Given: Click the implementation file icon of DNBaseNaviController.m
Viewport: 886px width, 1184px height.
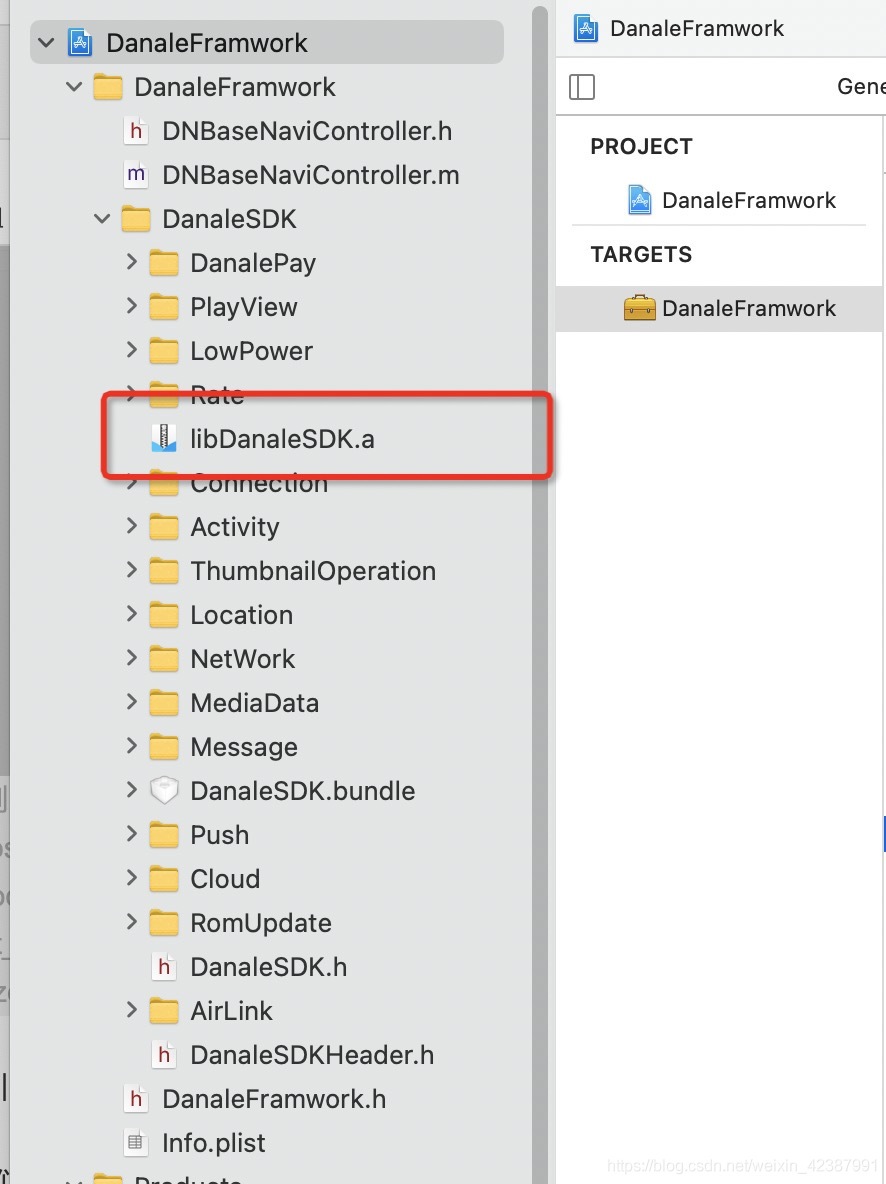Looking at the screenshot, I should pyautogui.click(x=136, y=175).
